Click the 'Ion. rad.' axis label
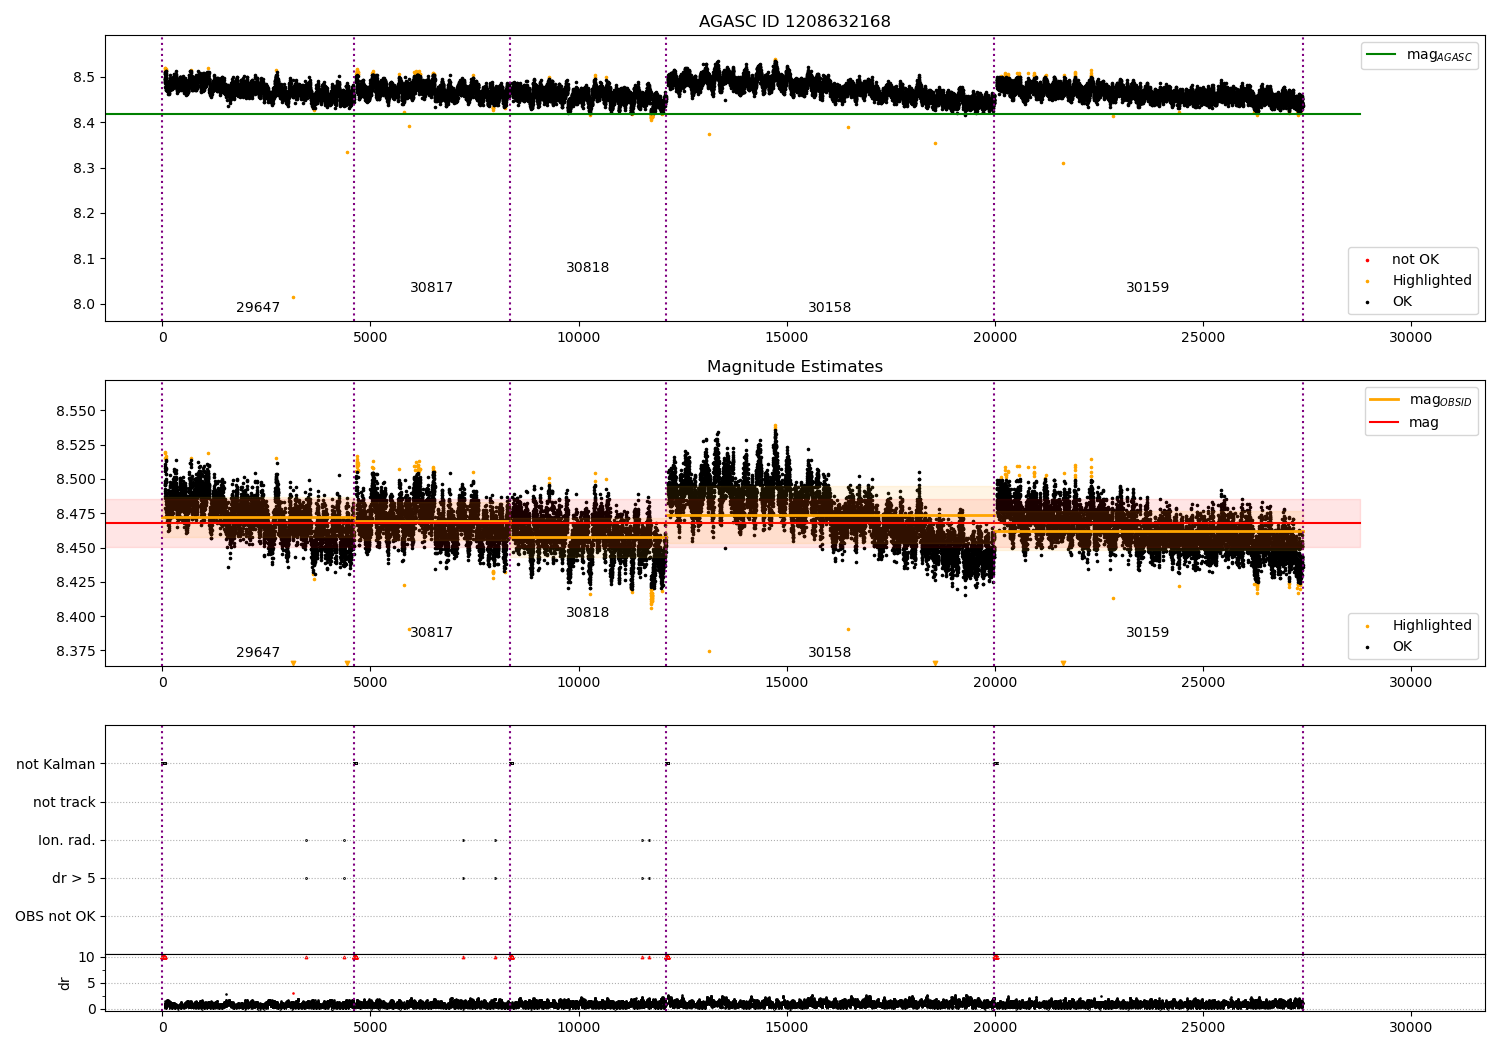The image size is (1500, 1050). [67, 840]
